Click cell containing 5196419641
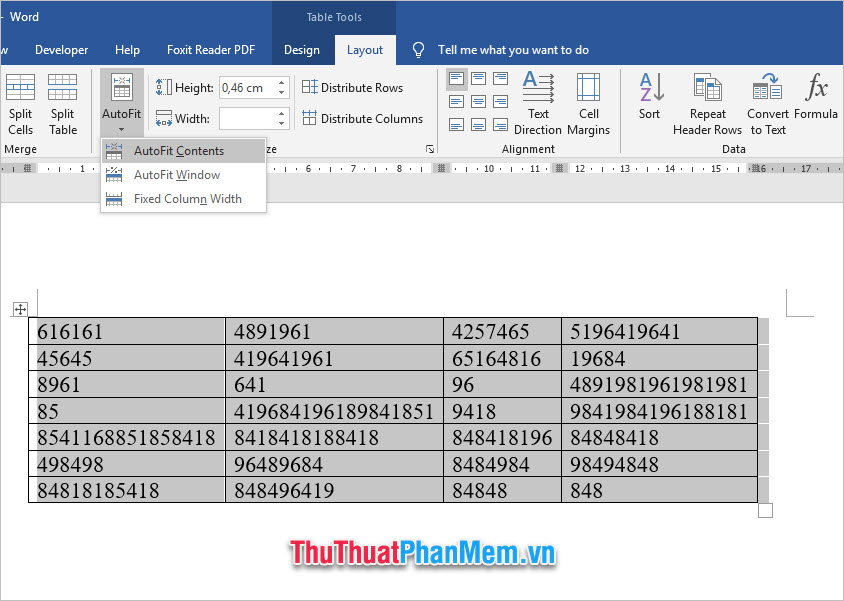844x601 pixels. [x=659, y=331]
